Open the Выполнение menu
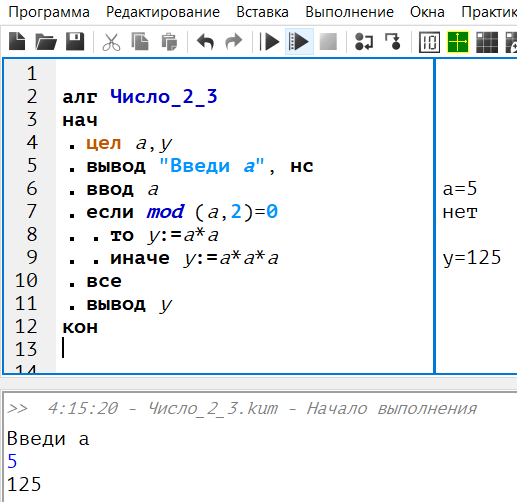 pos(349,12)
